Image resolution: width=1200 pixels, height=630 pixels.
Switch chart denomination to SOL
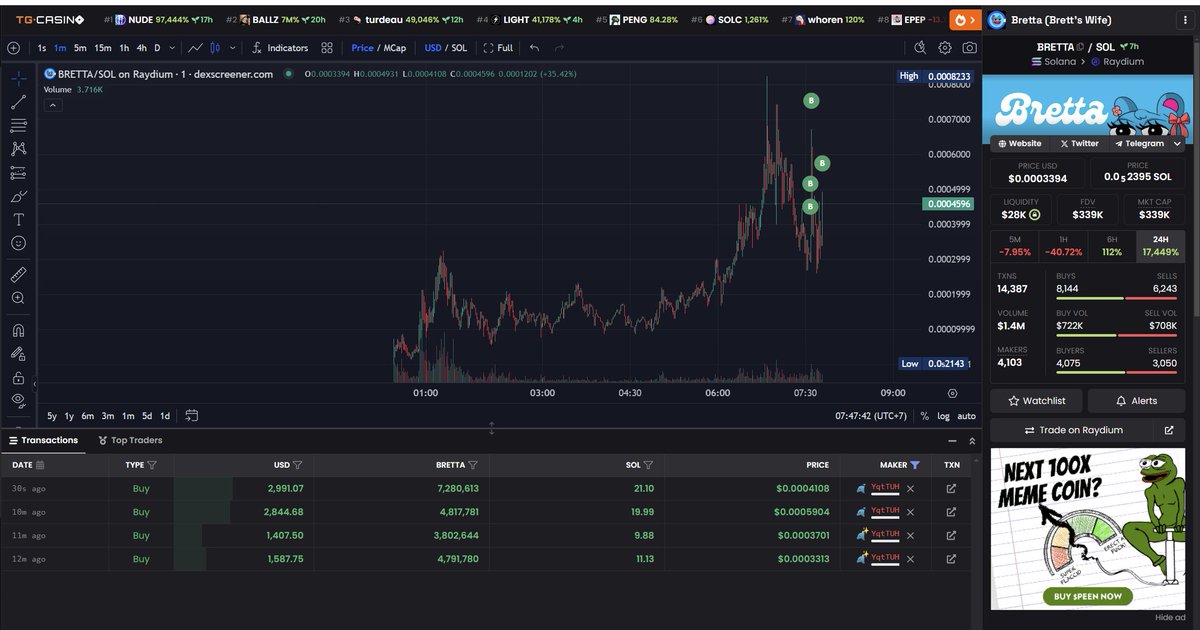point(459,48)
